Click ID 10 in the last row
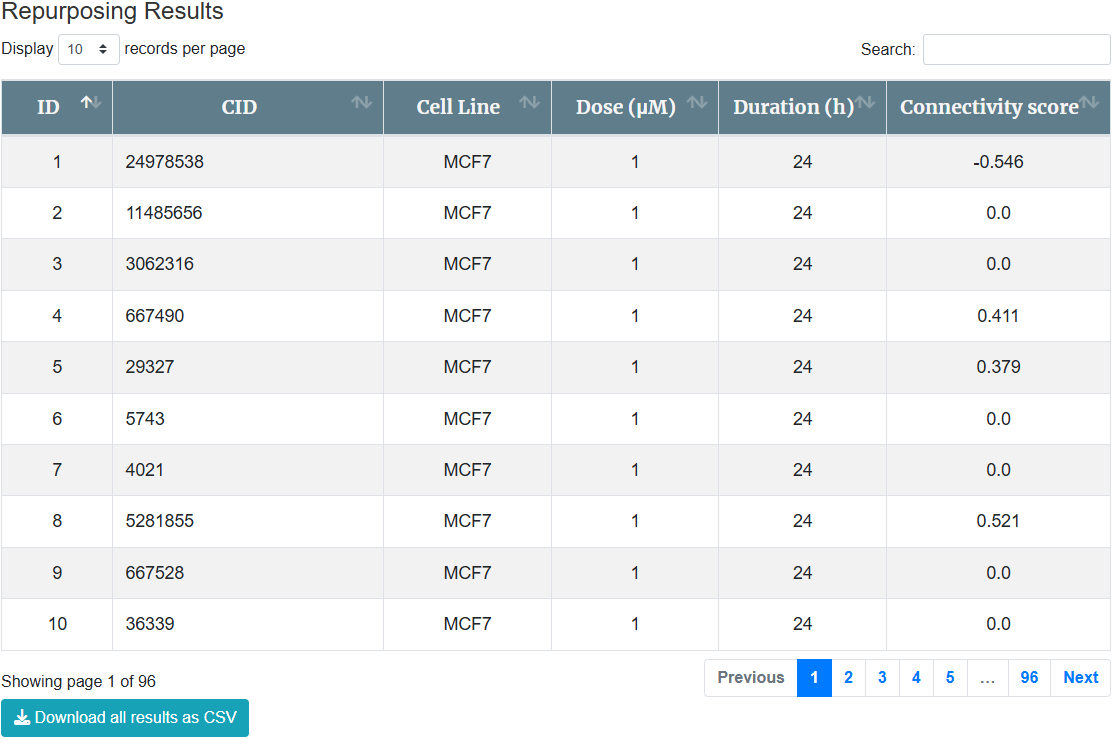This screenshot has width=1113, height=739. pyautogui.click(x=57, y=624)
